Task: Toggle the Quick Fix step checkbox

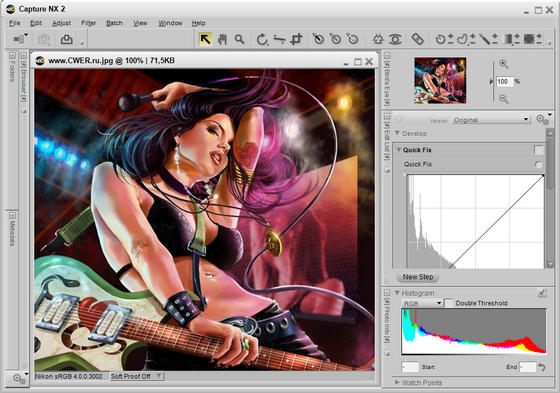Action: coord(539,150)
